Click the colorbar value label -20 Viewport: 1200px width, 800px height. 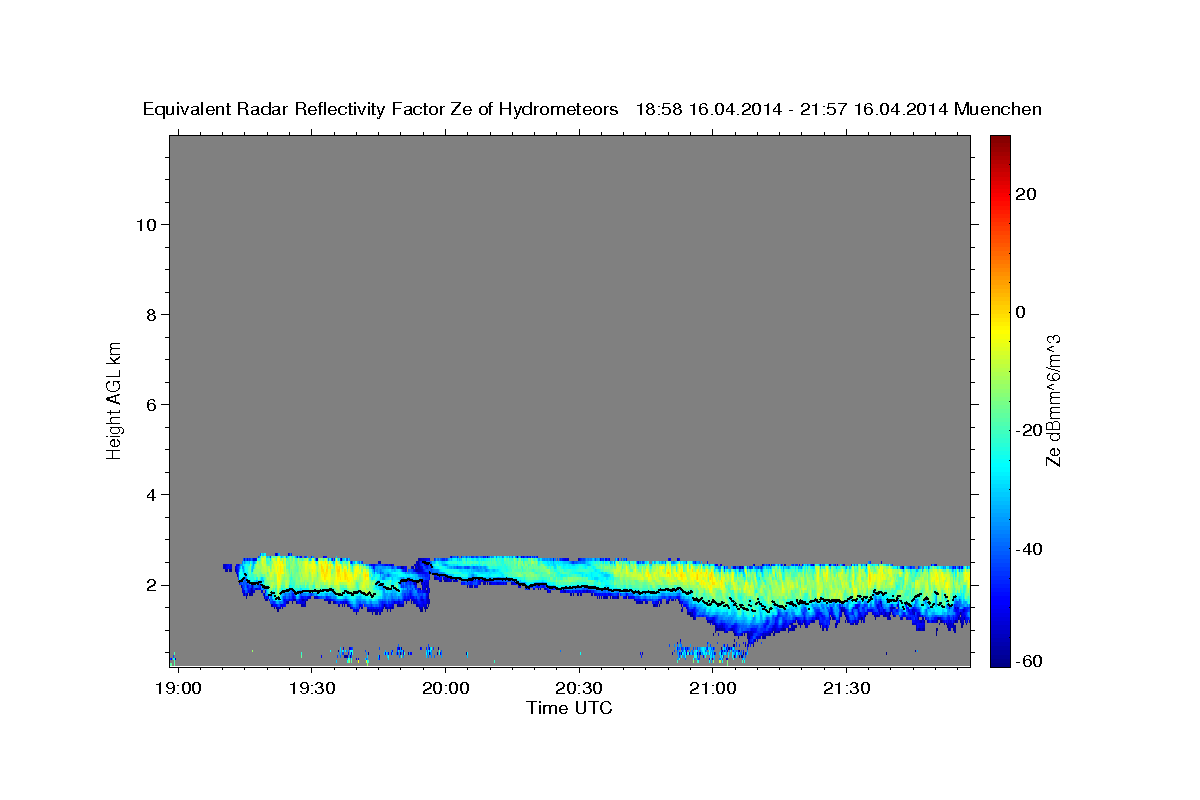click(x=1028, y=430)
